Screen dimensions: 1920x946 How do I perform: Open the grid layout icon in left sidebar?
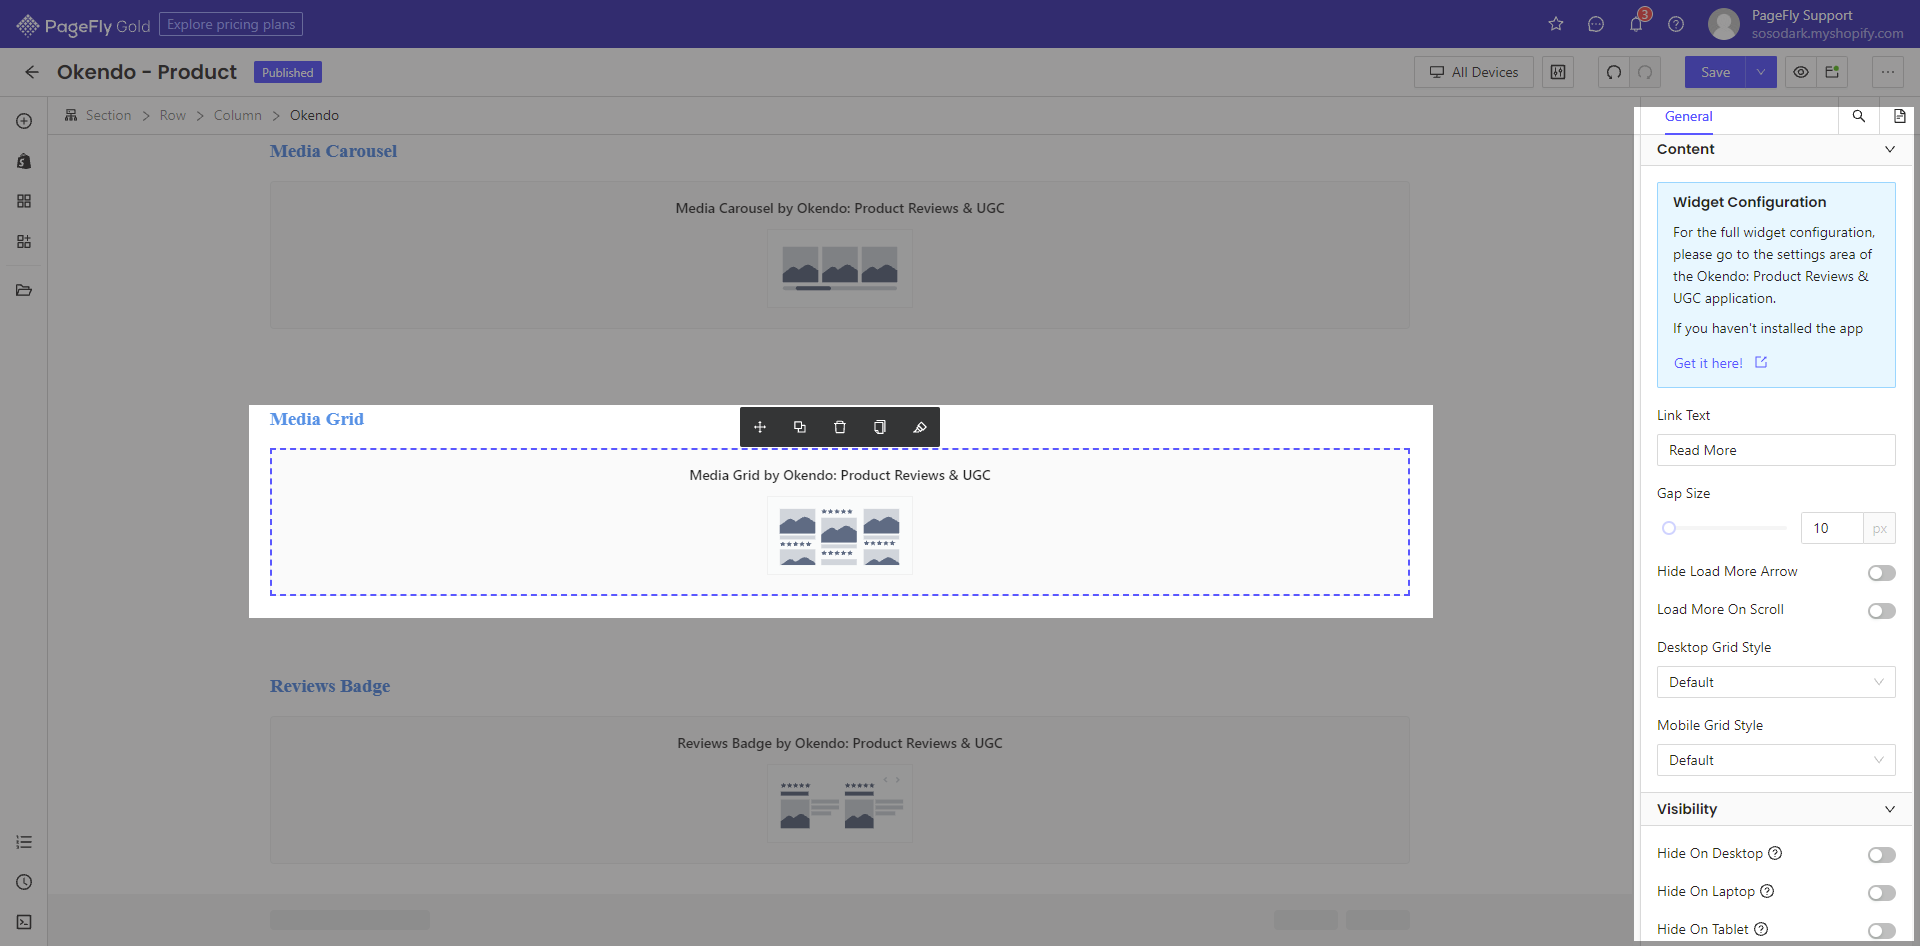[x=24, y=201]
